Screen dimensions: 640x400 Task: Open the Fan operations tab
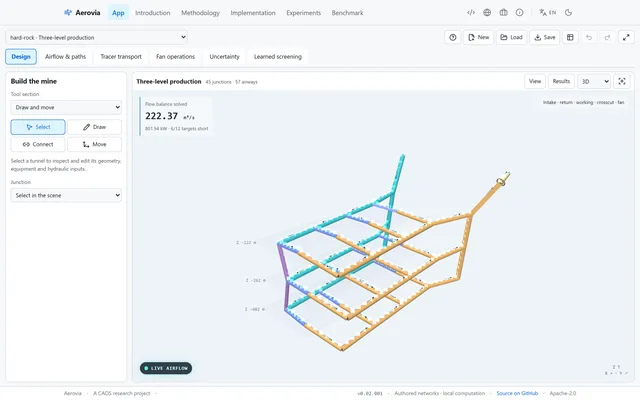[x=176, y=57]
